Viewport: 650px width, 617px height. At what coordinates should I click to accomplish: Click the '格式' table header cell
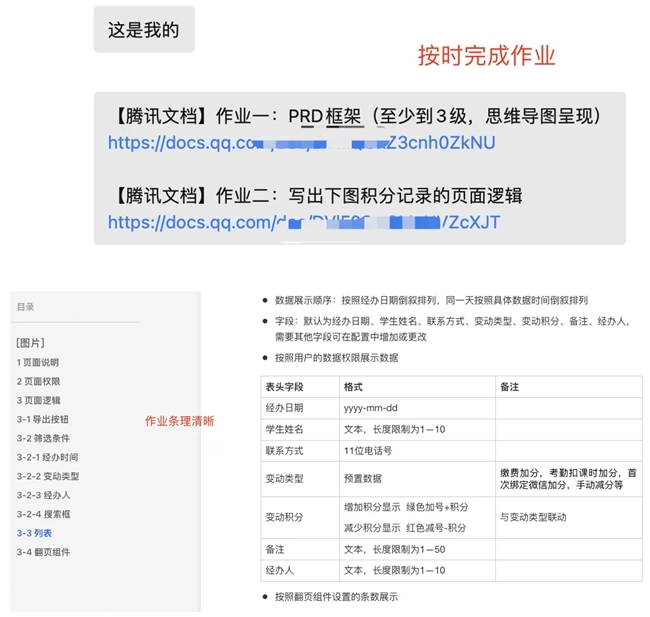[417, 387]
